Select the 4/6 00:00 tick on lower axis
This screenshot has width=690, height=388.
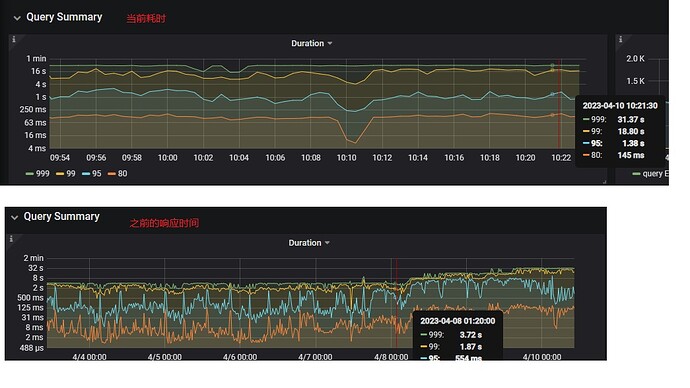point(240,357)
